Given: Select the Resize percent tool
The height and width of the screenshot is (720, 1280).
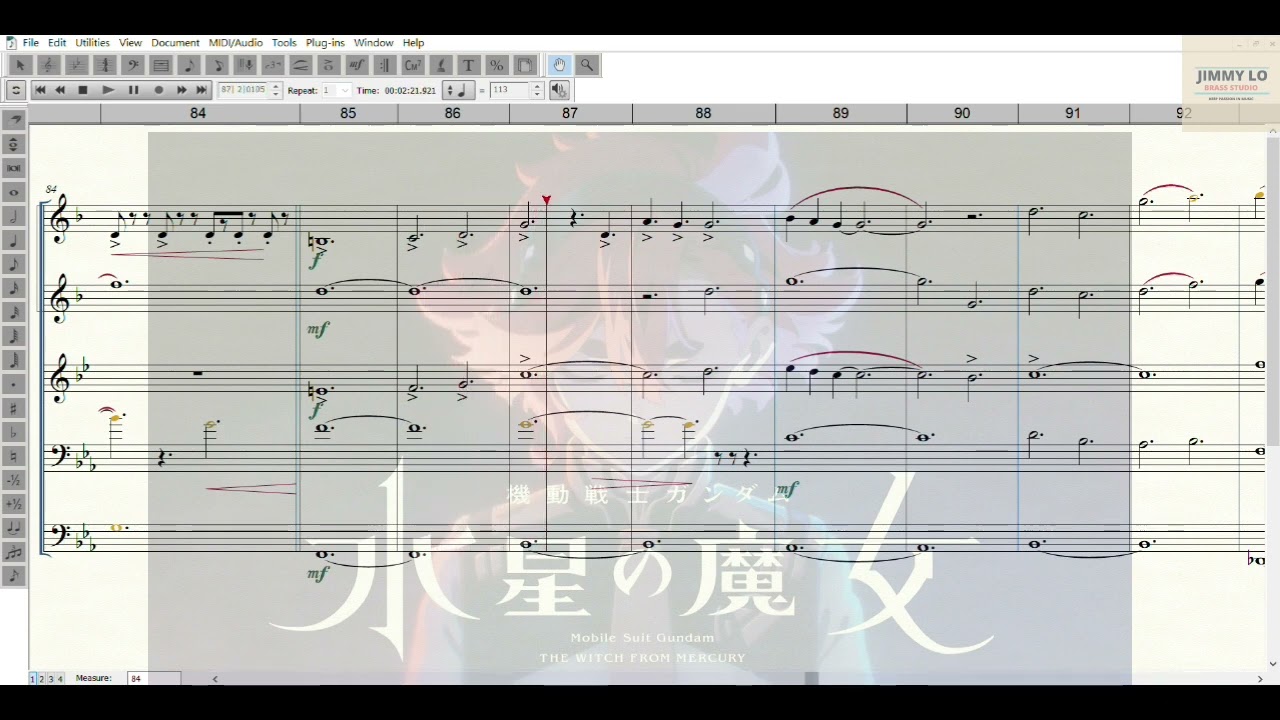Looking at the screenshot, I should [x=496, y=65].
